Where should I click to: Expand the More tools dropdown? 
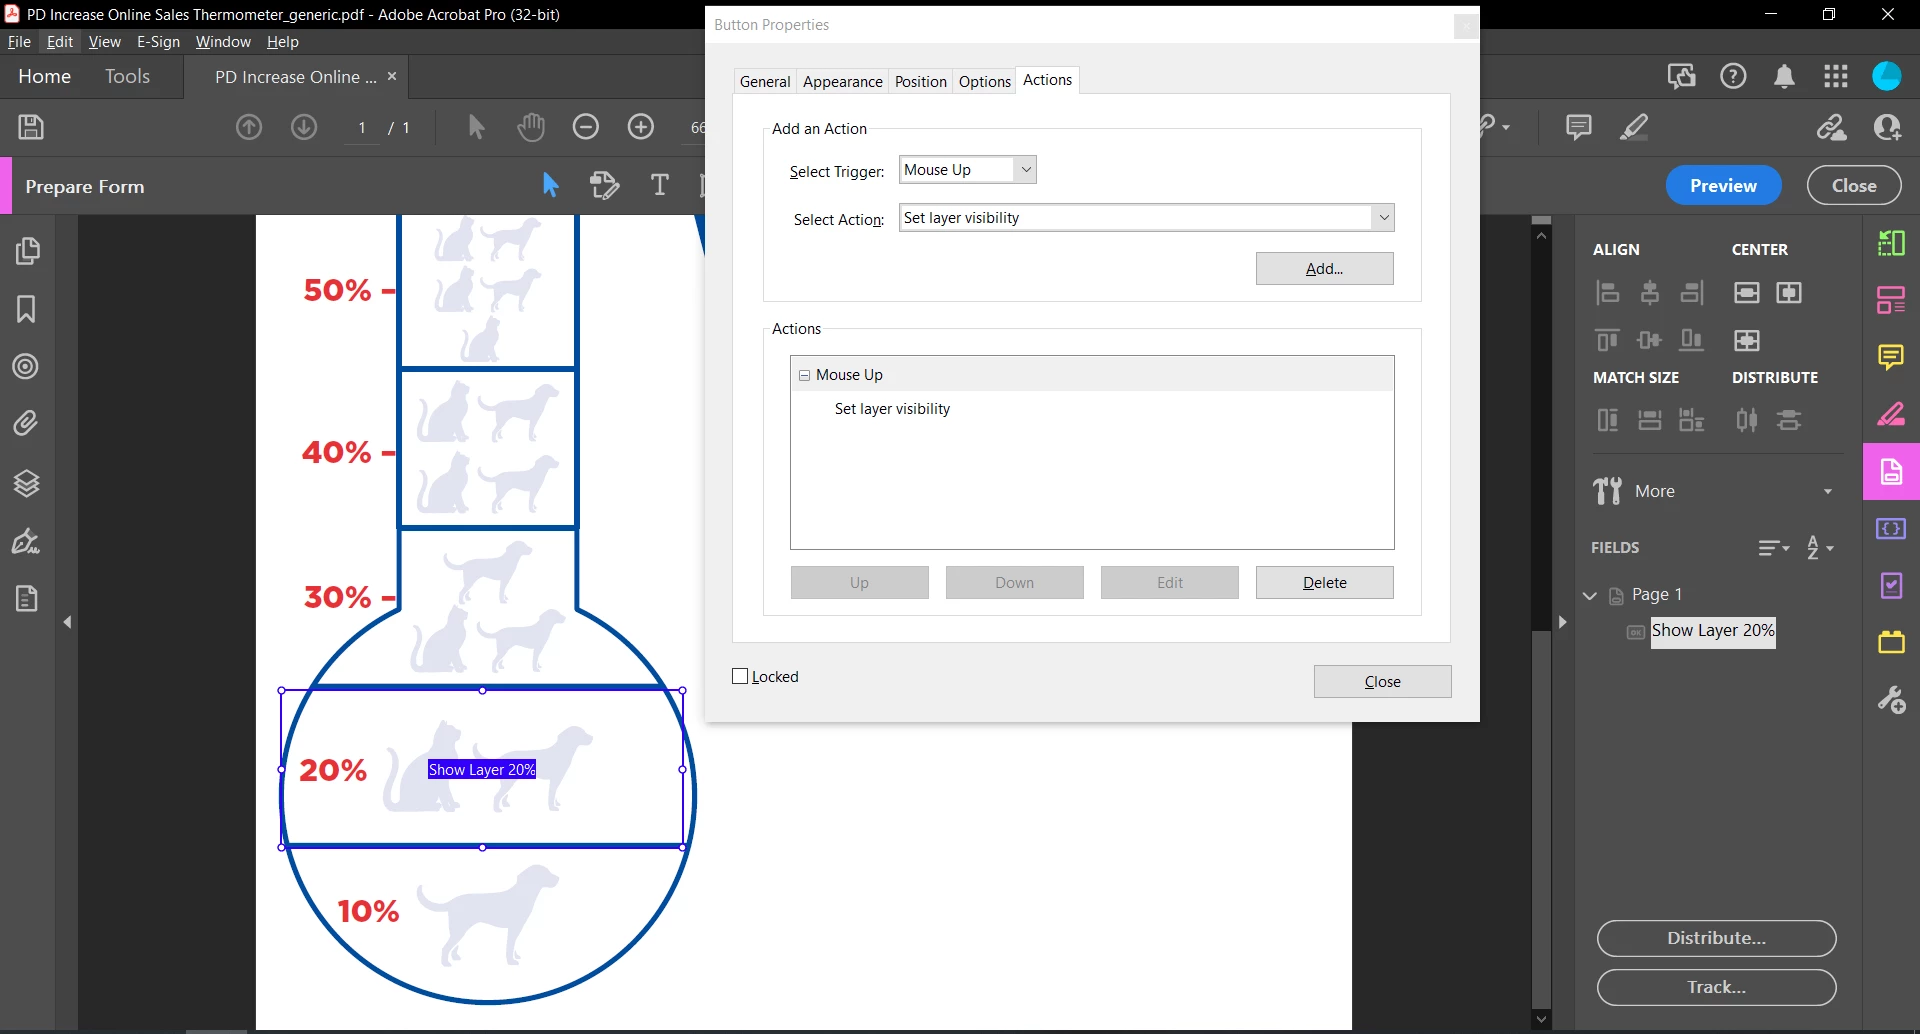[1827, 491]
